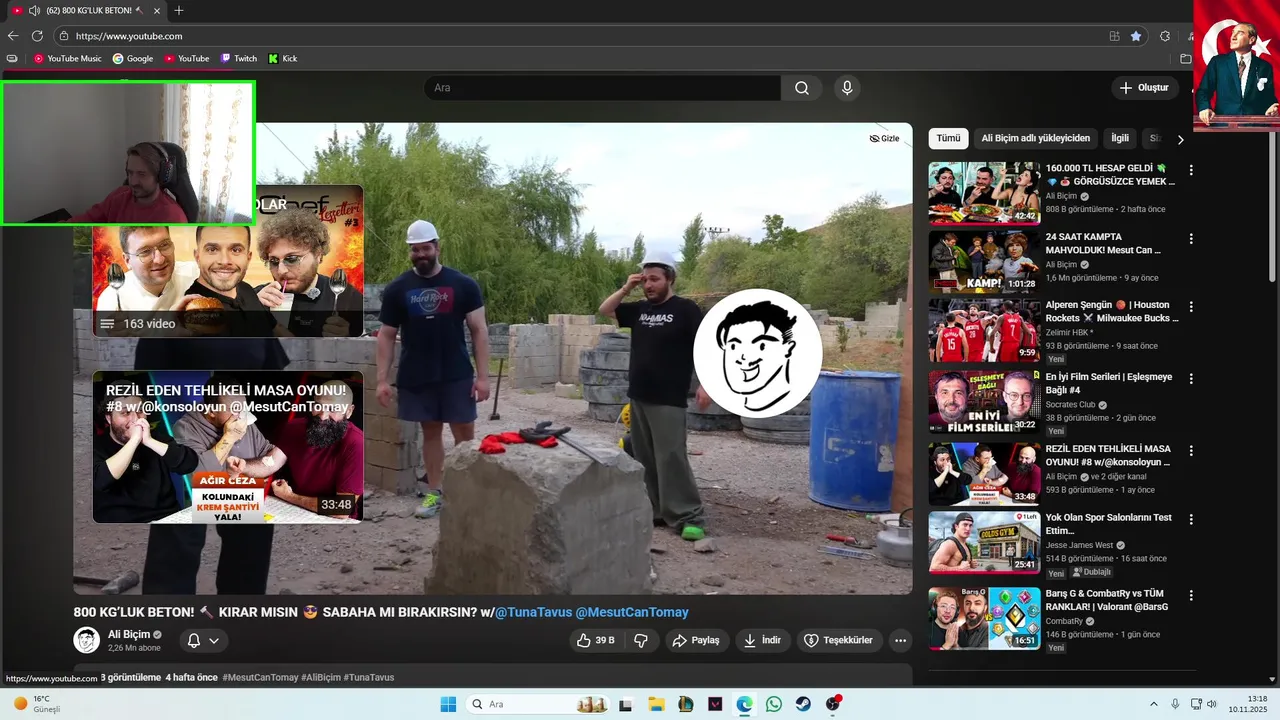Open the #AliBiçim hashtag
Screen dimensions: 1280x720
[320, 677]
